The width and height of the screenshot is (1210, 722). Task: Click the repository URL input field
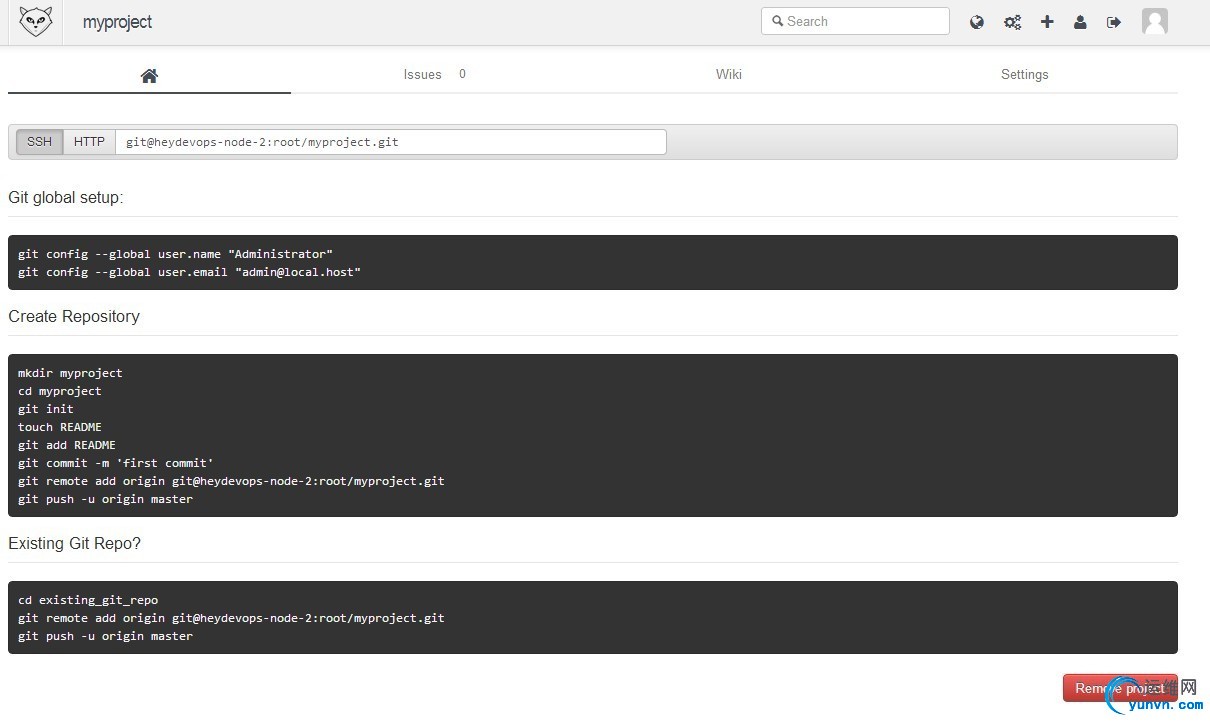click(391, 142)
